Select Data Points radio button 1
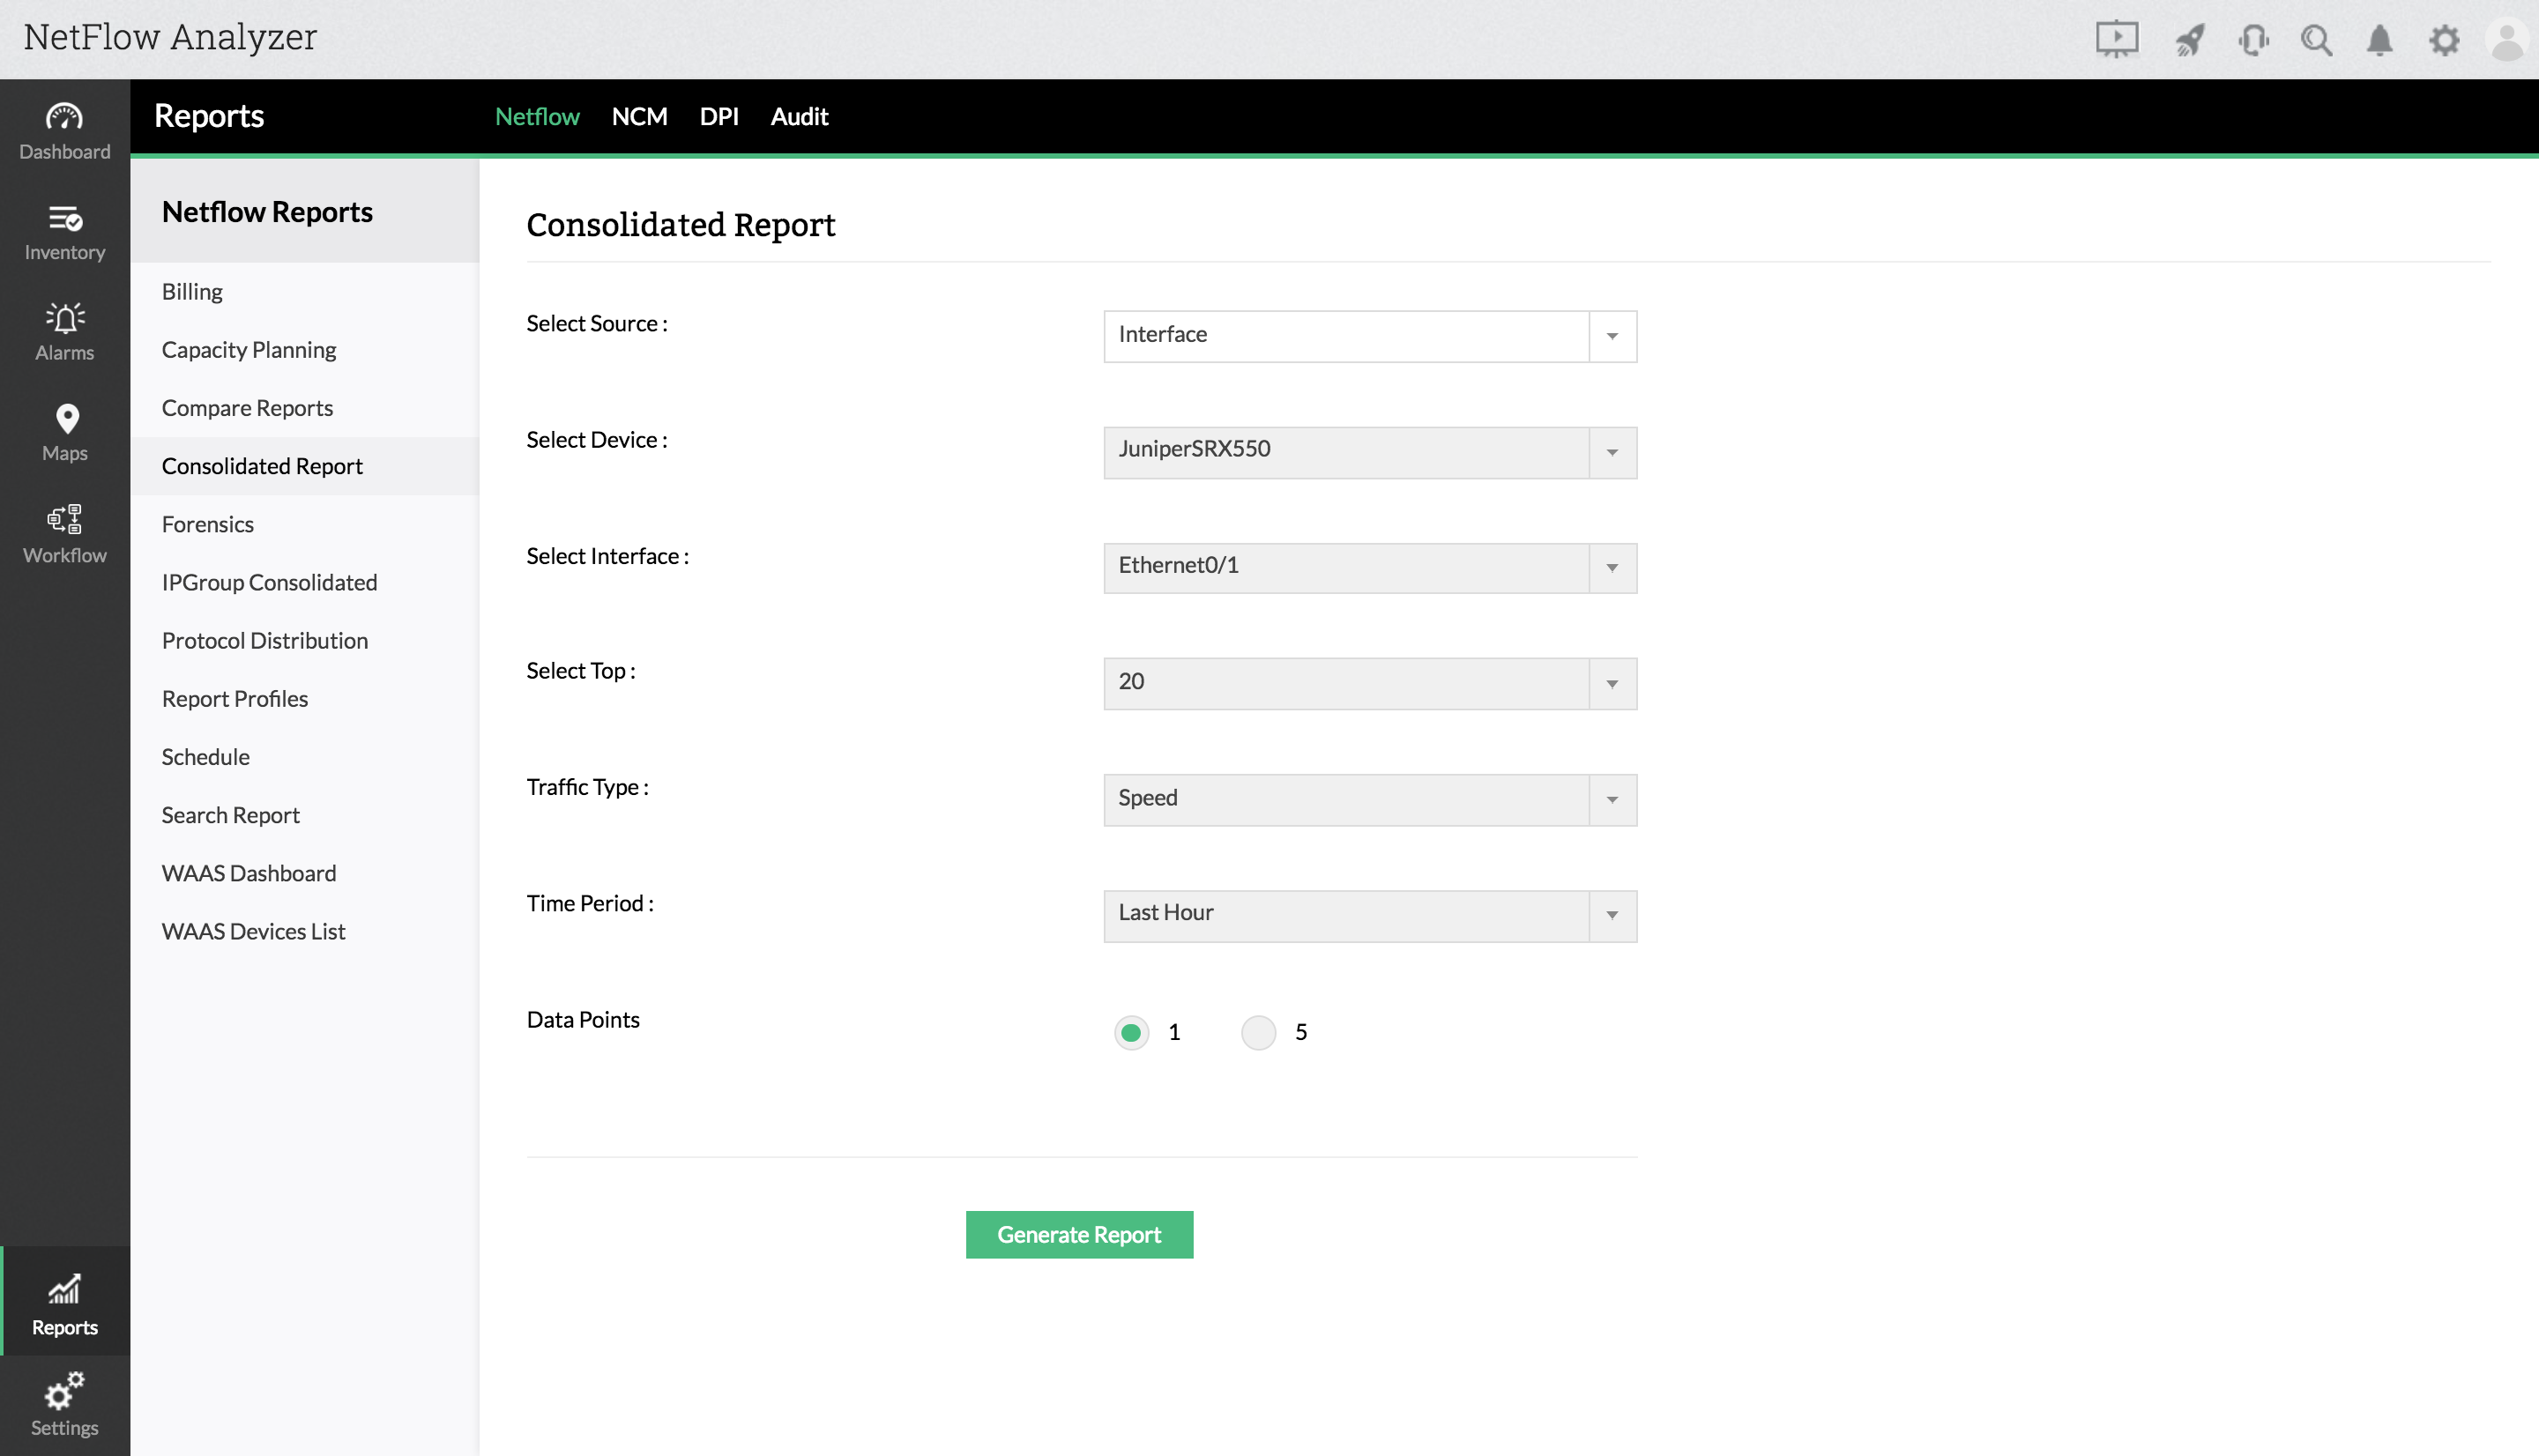The image size is (2539, 1456). coord(1131,1032)
